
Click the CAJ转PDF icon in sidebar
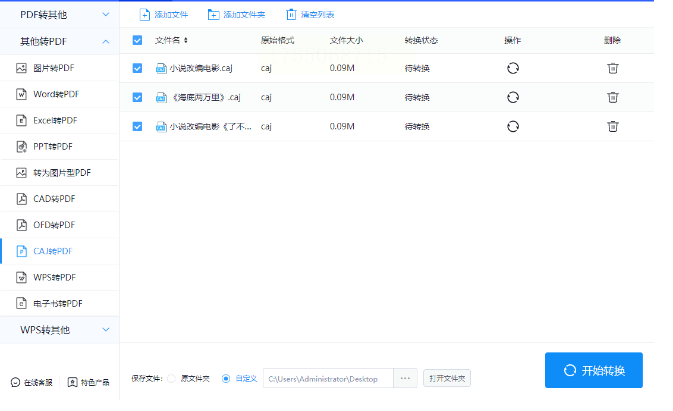point(21,251)
